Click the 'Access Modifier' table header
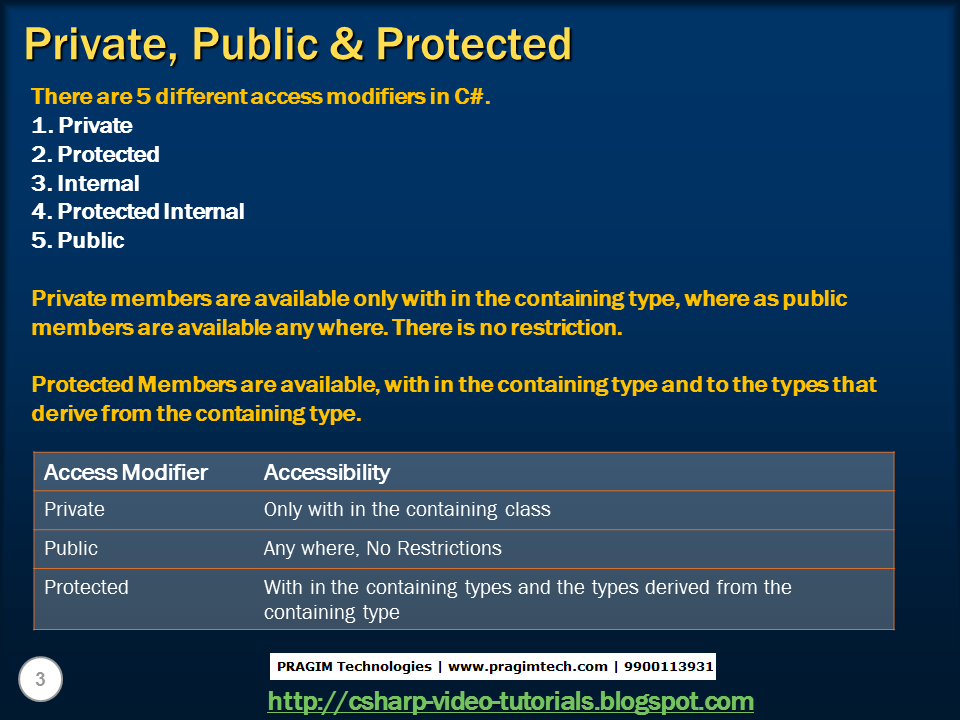Screen dimensions: 960x720 (x=126, y=472)
